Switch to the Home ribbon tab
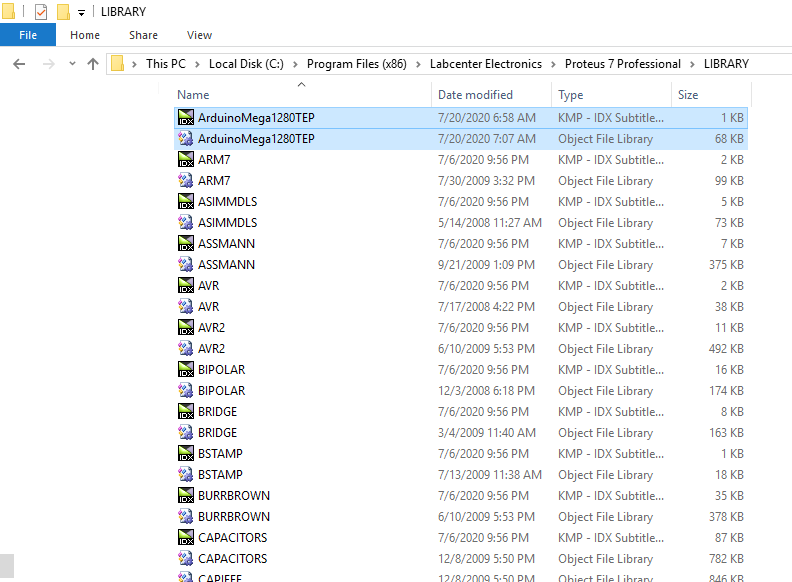The height and width of the screenshot is (582, 792). [x=85, y=35]
